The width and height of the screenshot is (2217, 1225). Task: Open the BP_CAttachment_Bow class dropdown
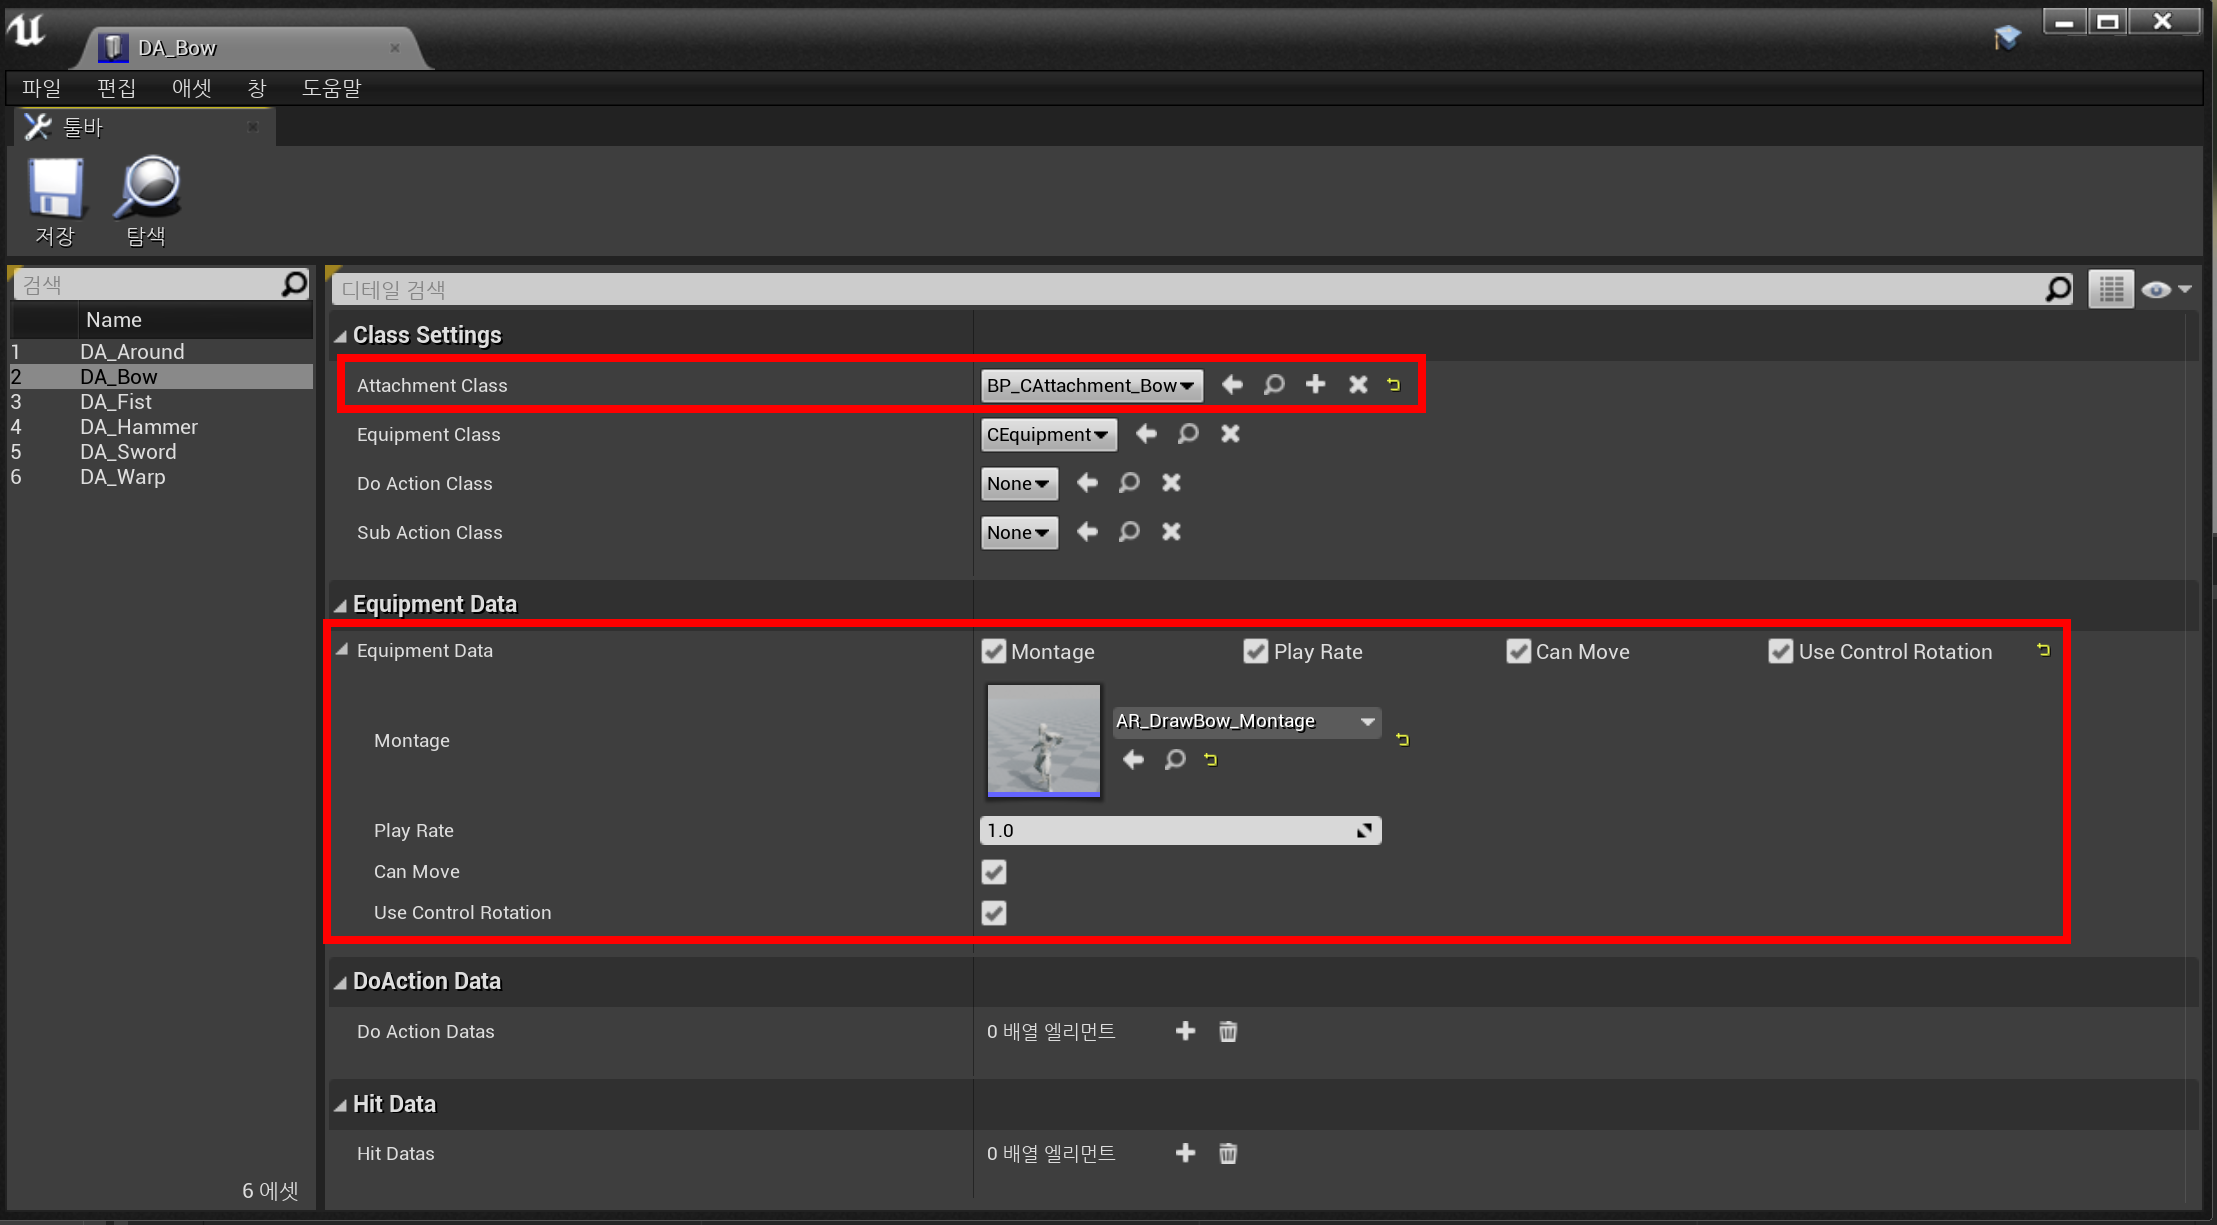(1090, 385)
